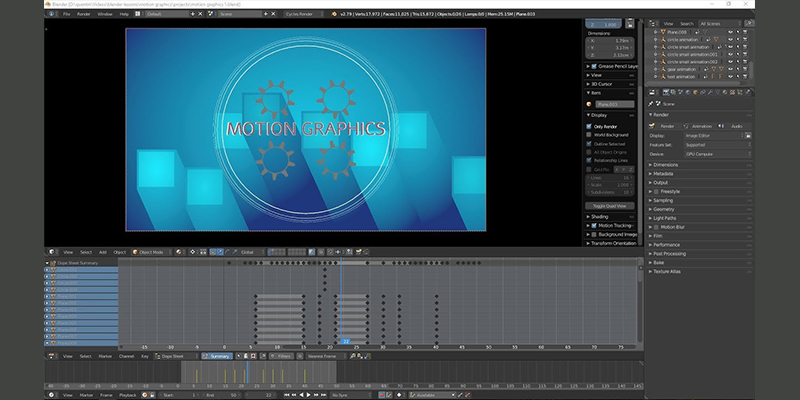Open Texture properties tab icon
Screen dimensions: 800x400
pyautogui.click(x=732, y=92)
